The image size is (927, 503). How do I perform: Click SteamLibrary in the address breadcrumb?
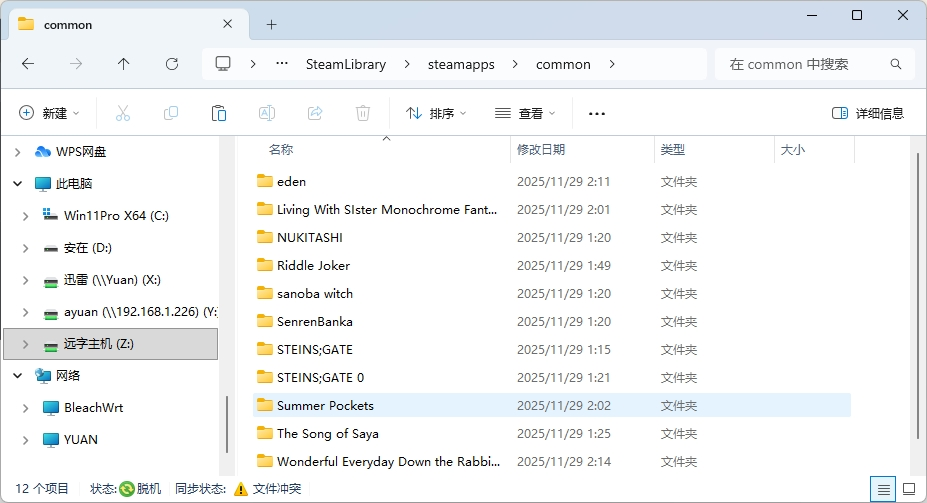pyautogui.click(x=345, y=64)
